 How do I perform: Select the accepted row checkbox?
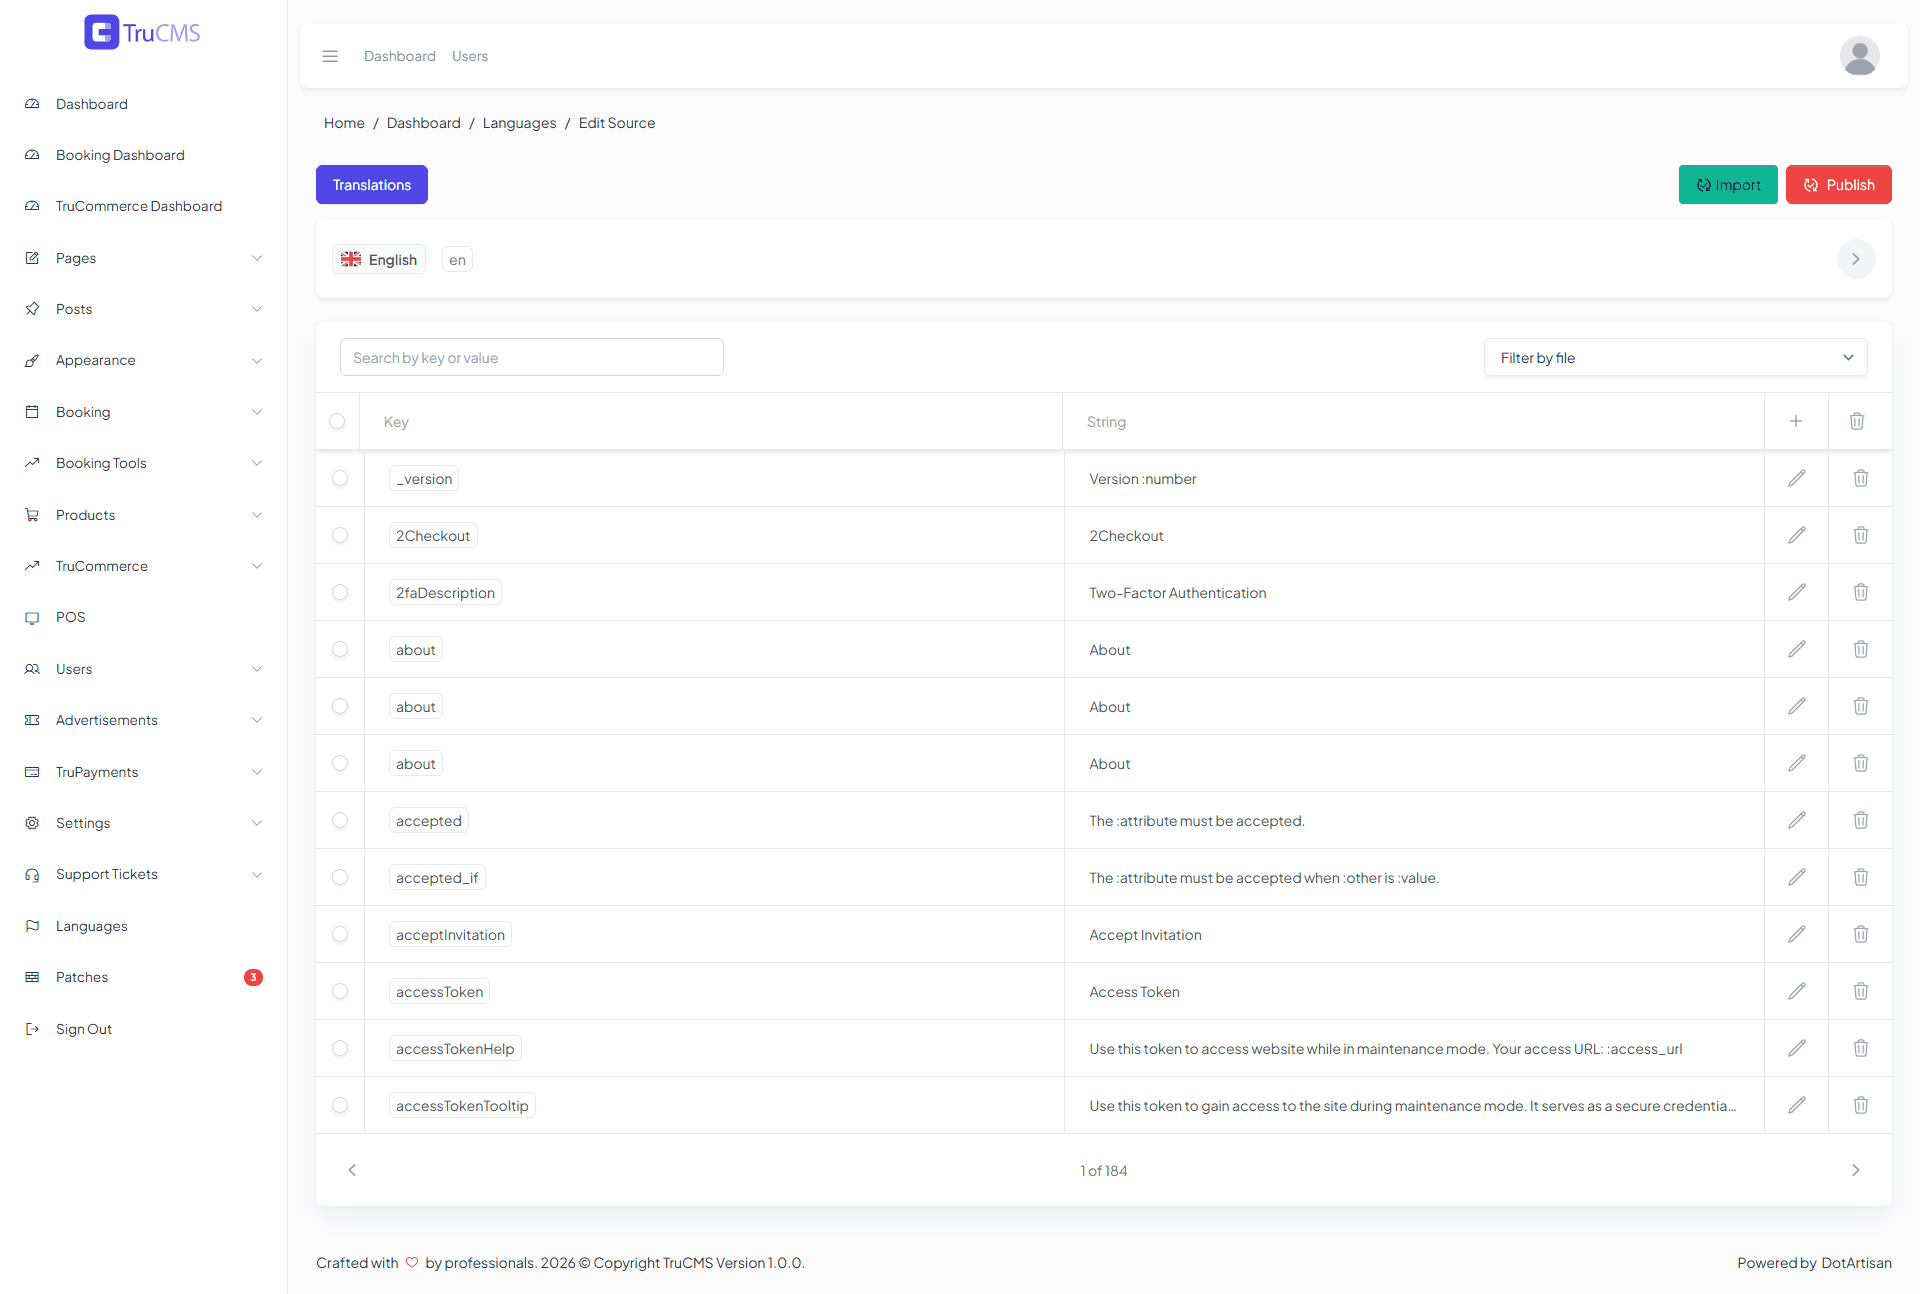[340, 820]
